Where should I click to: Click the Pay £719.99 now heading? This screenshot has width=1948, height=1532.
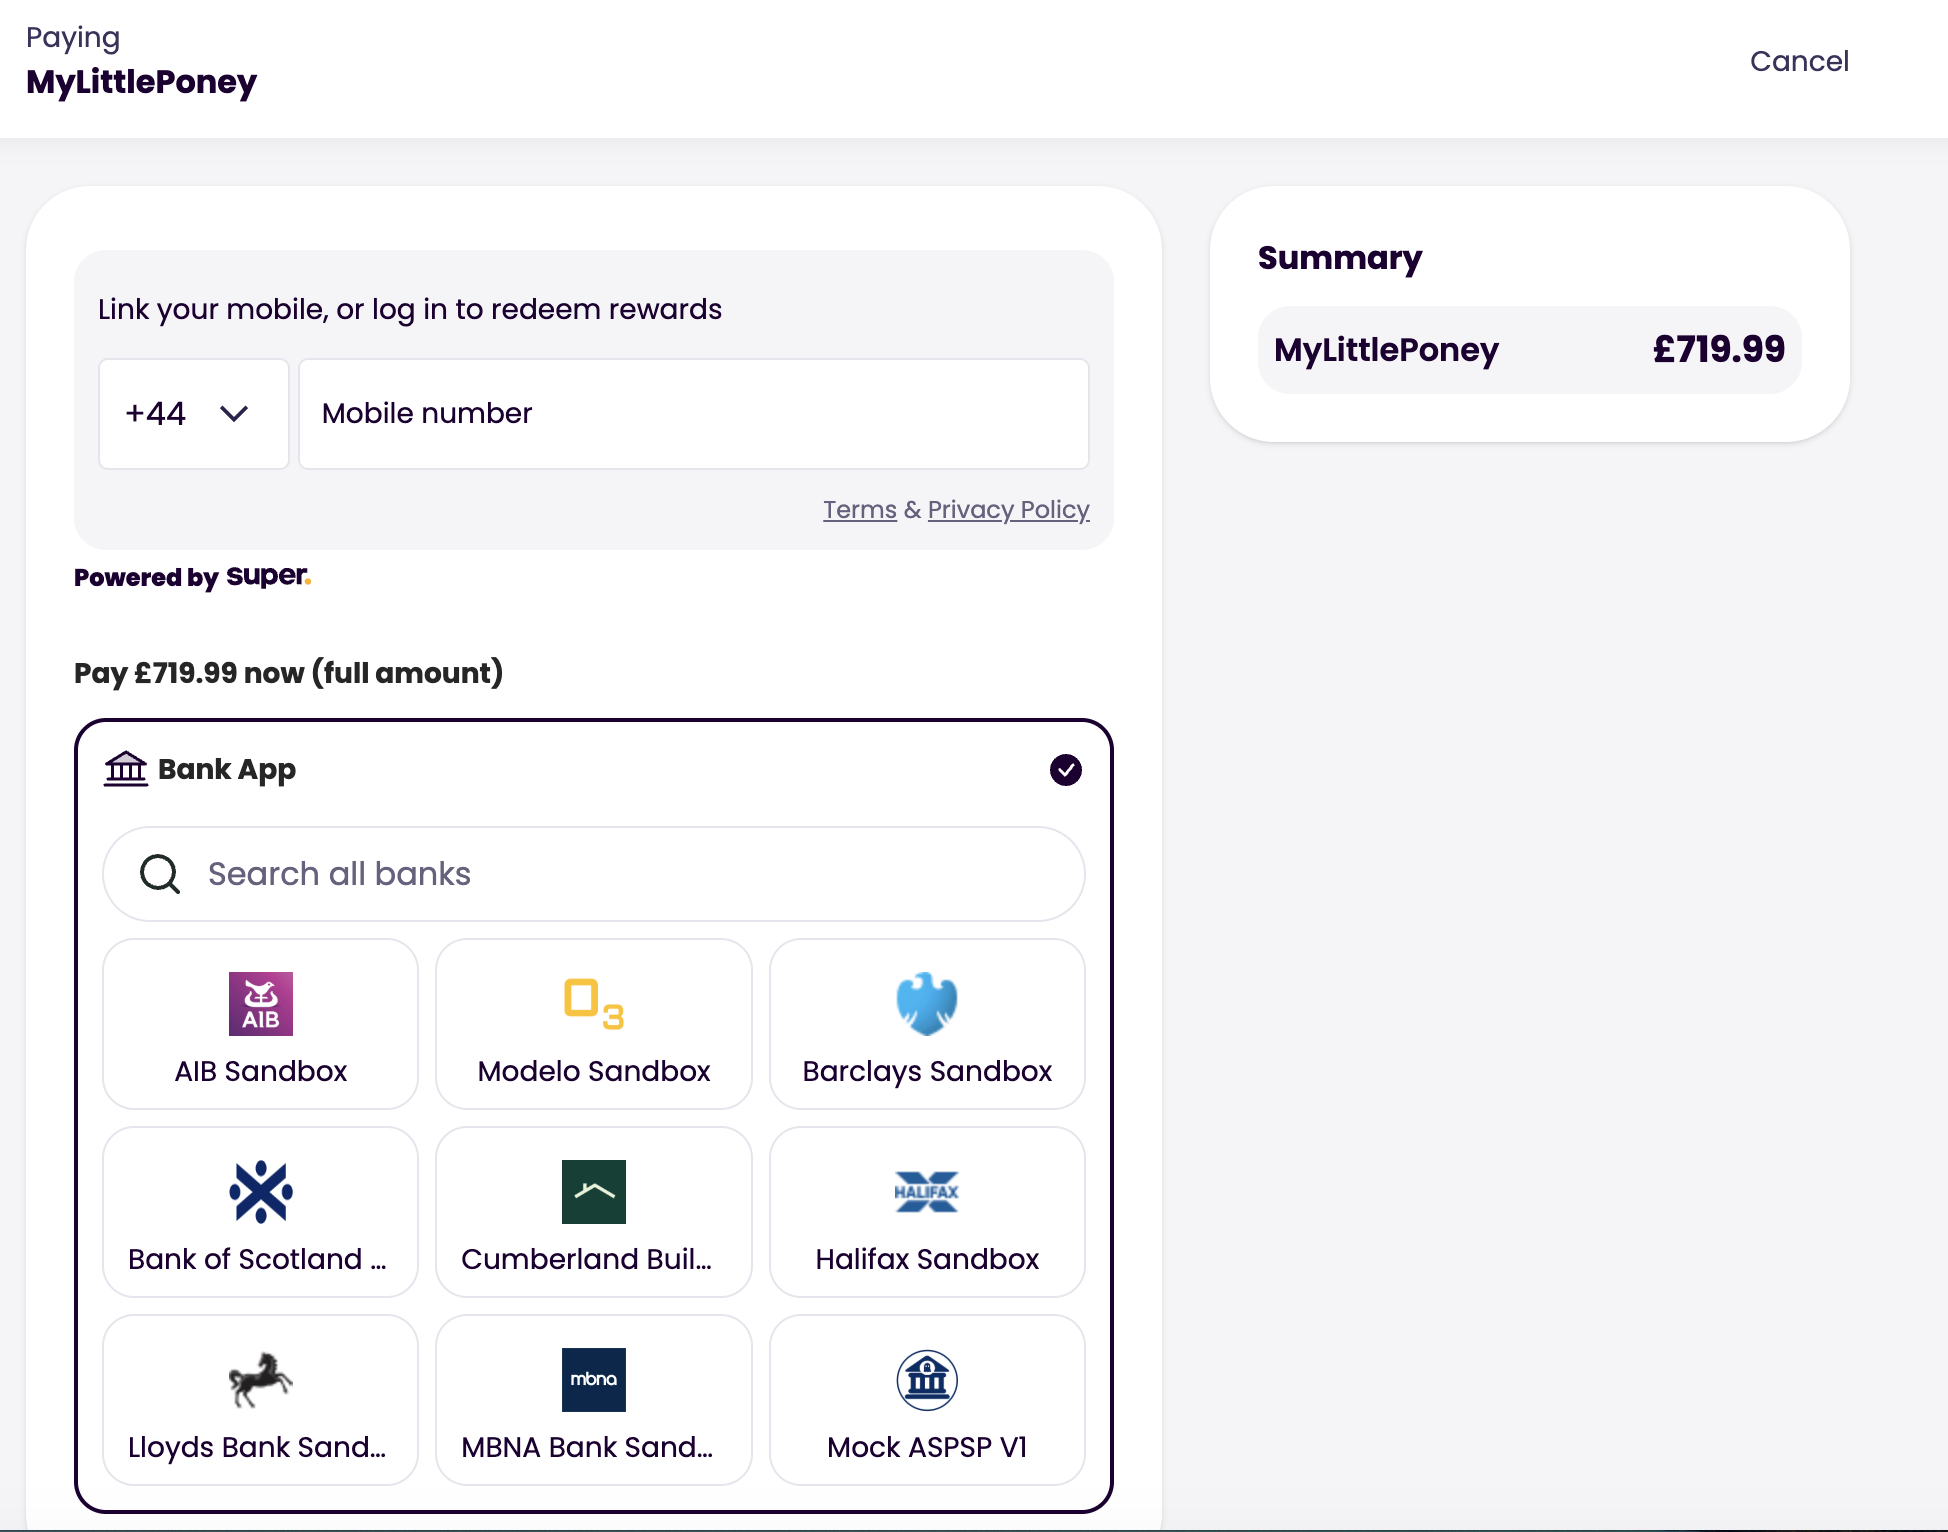[x=288, y=673]
